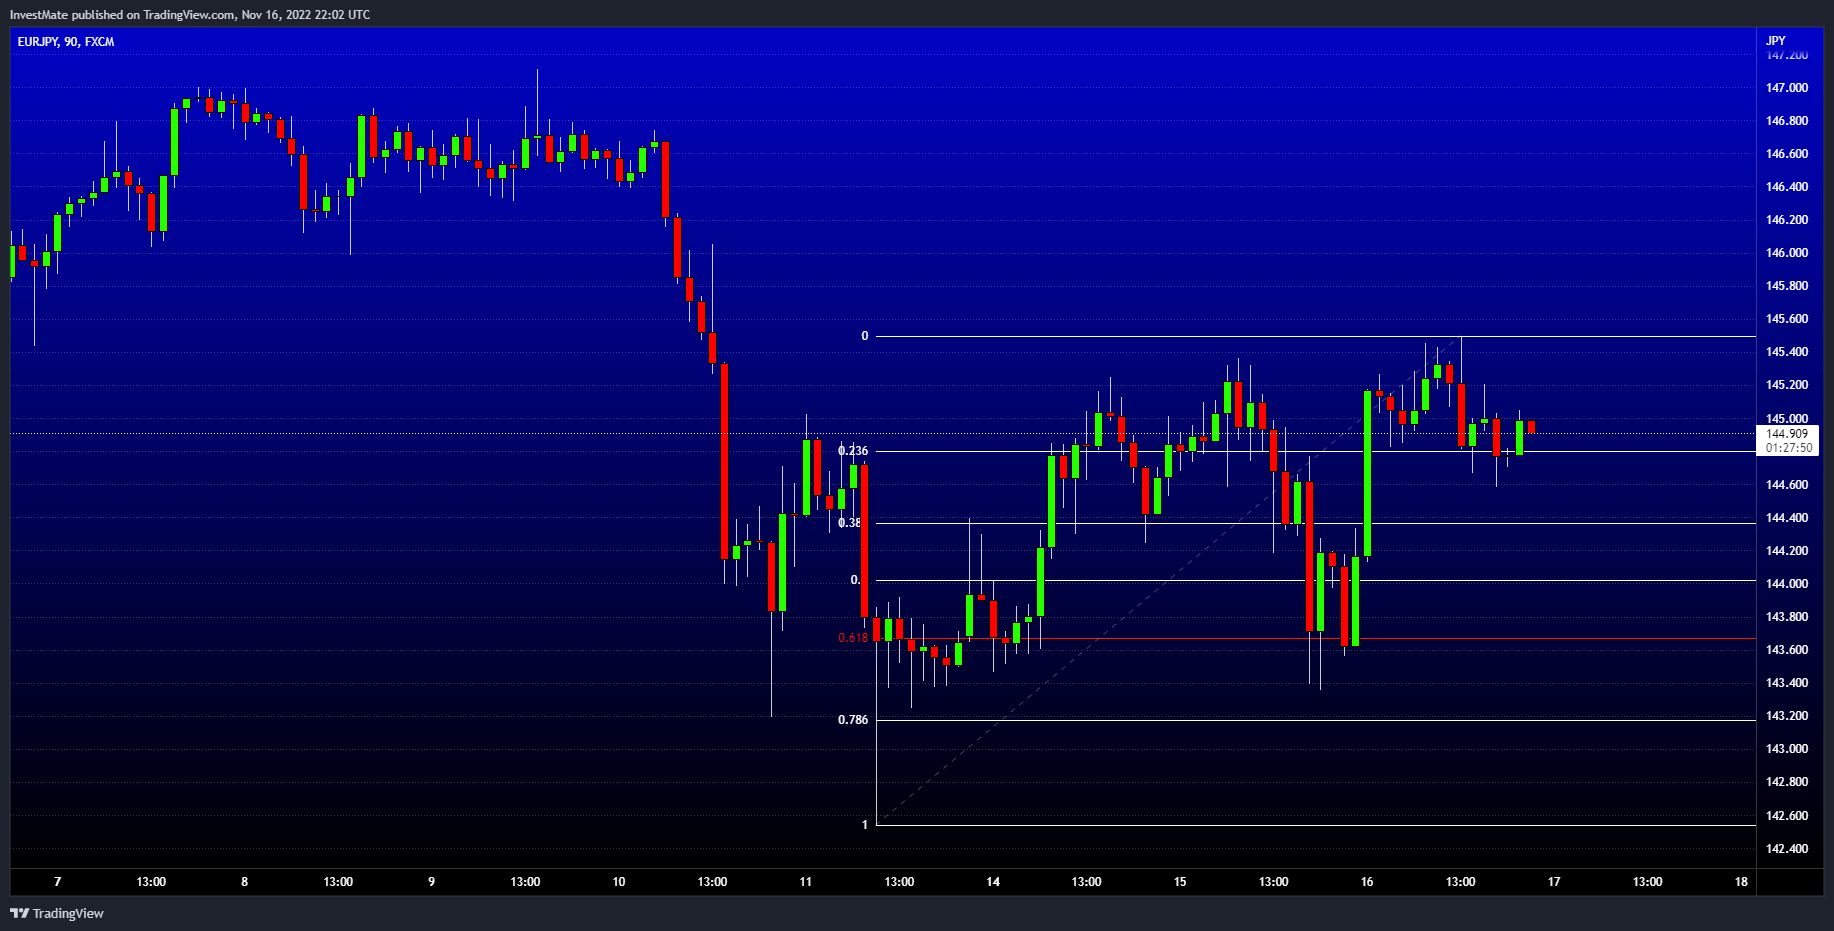Click the 147.000 price axis label
Image resolution: width=1834 pixels, height=931 pixels.
click(1787, 88)
